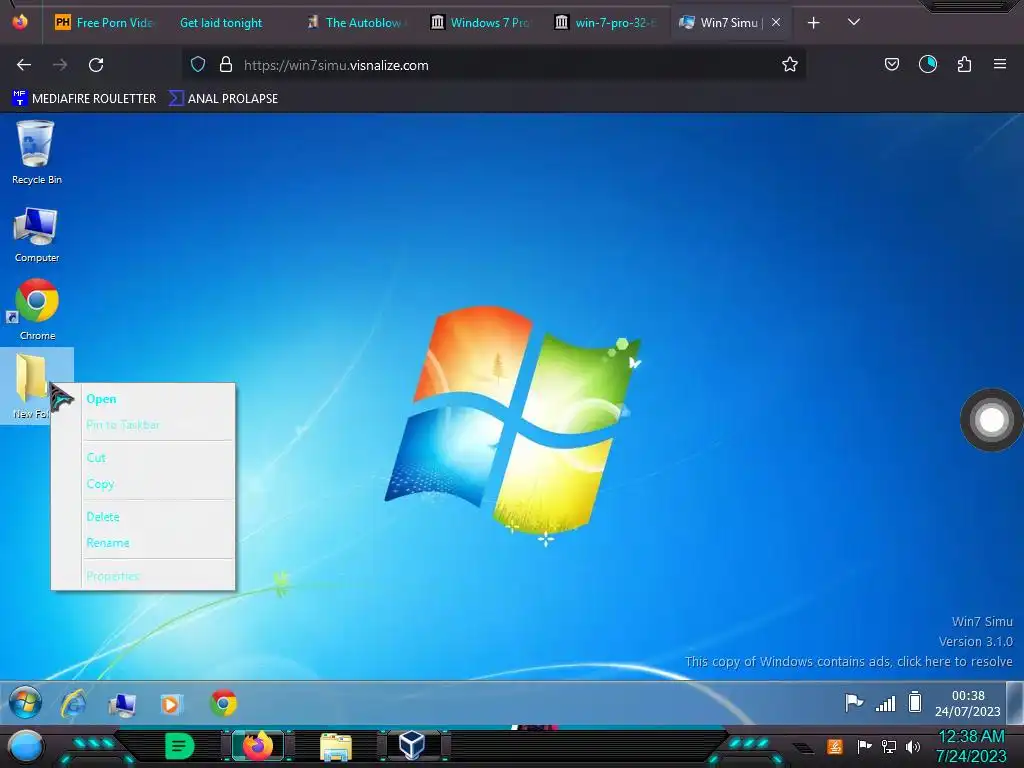This screenshot has width=1024, height=768.
Task: Save page to Pocket
Action: (x=891, y=64)
